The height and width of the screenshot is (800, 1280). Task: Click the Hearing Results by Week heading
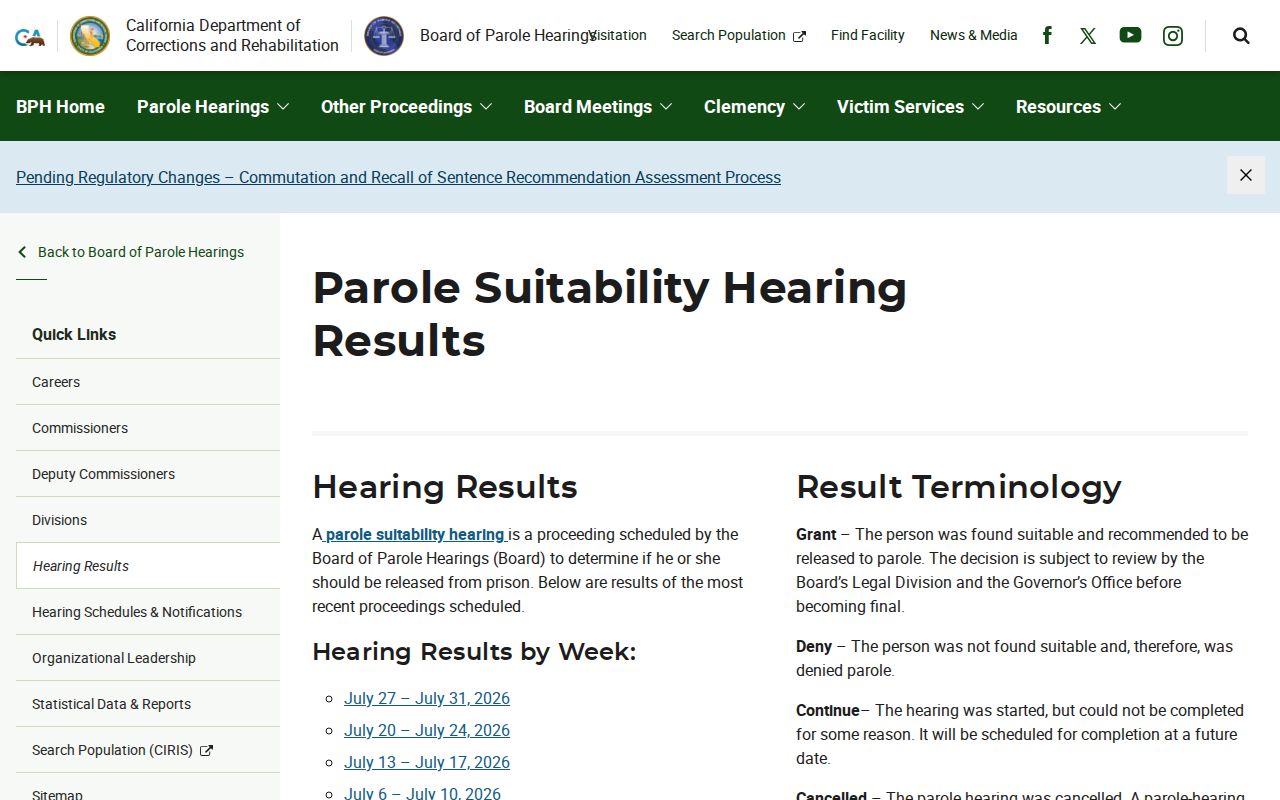pyautogui.click(x=474, y=652)
